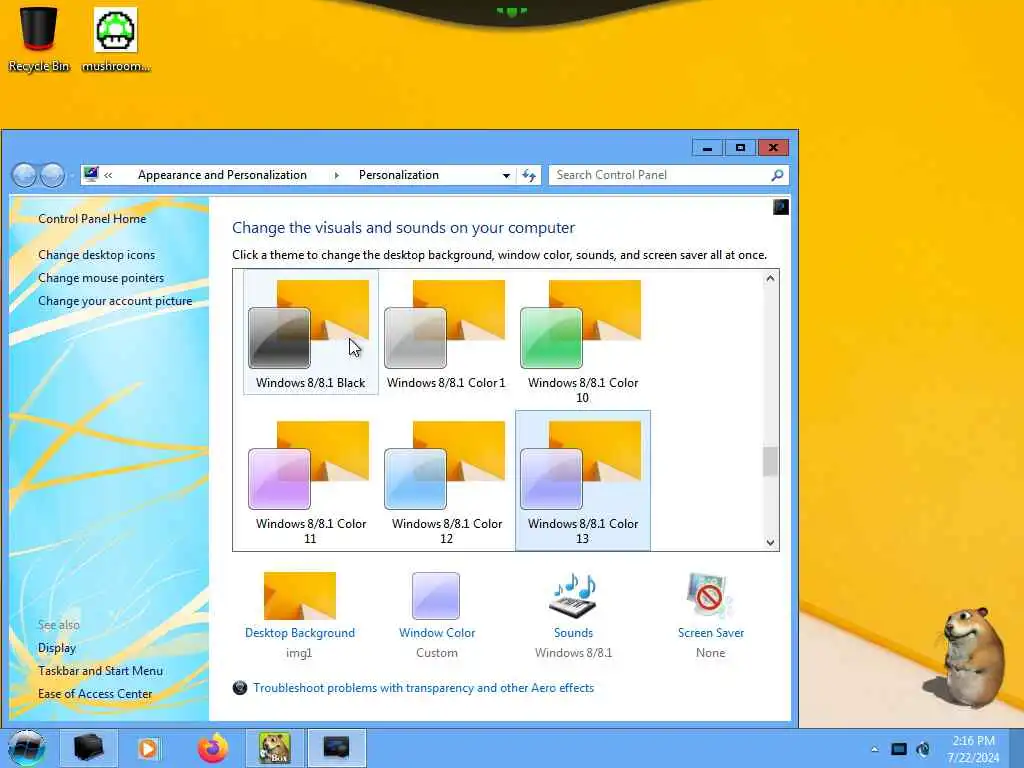This screenshot has width=1024, height=768.
Task: Close the Personalization window
Action: (773, 148)
